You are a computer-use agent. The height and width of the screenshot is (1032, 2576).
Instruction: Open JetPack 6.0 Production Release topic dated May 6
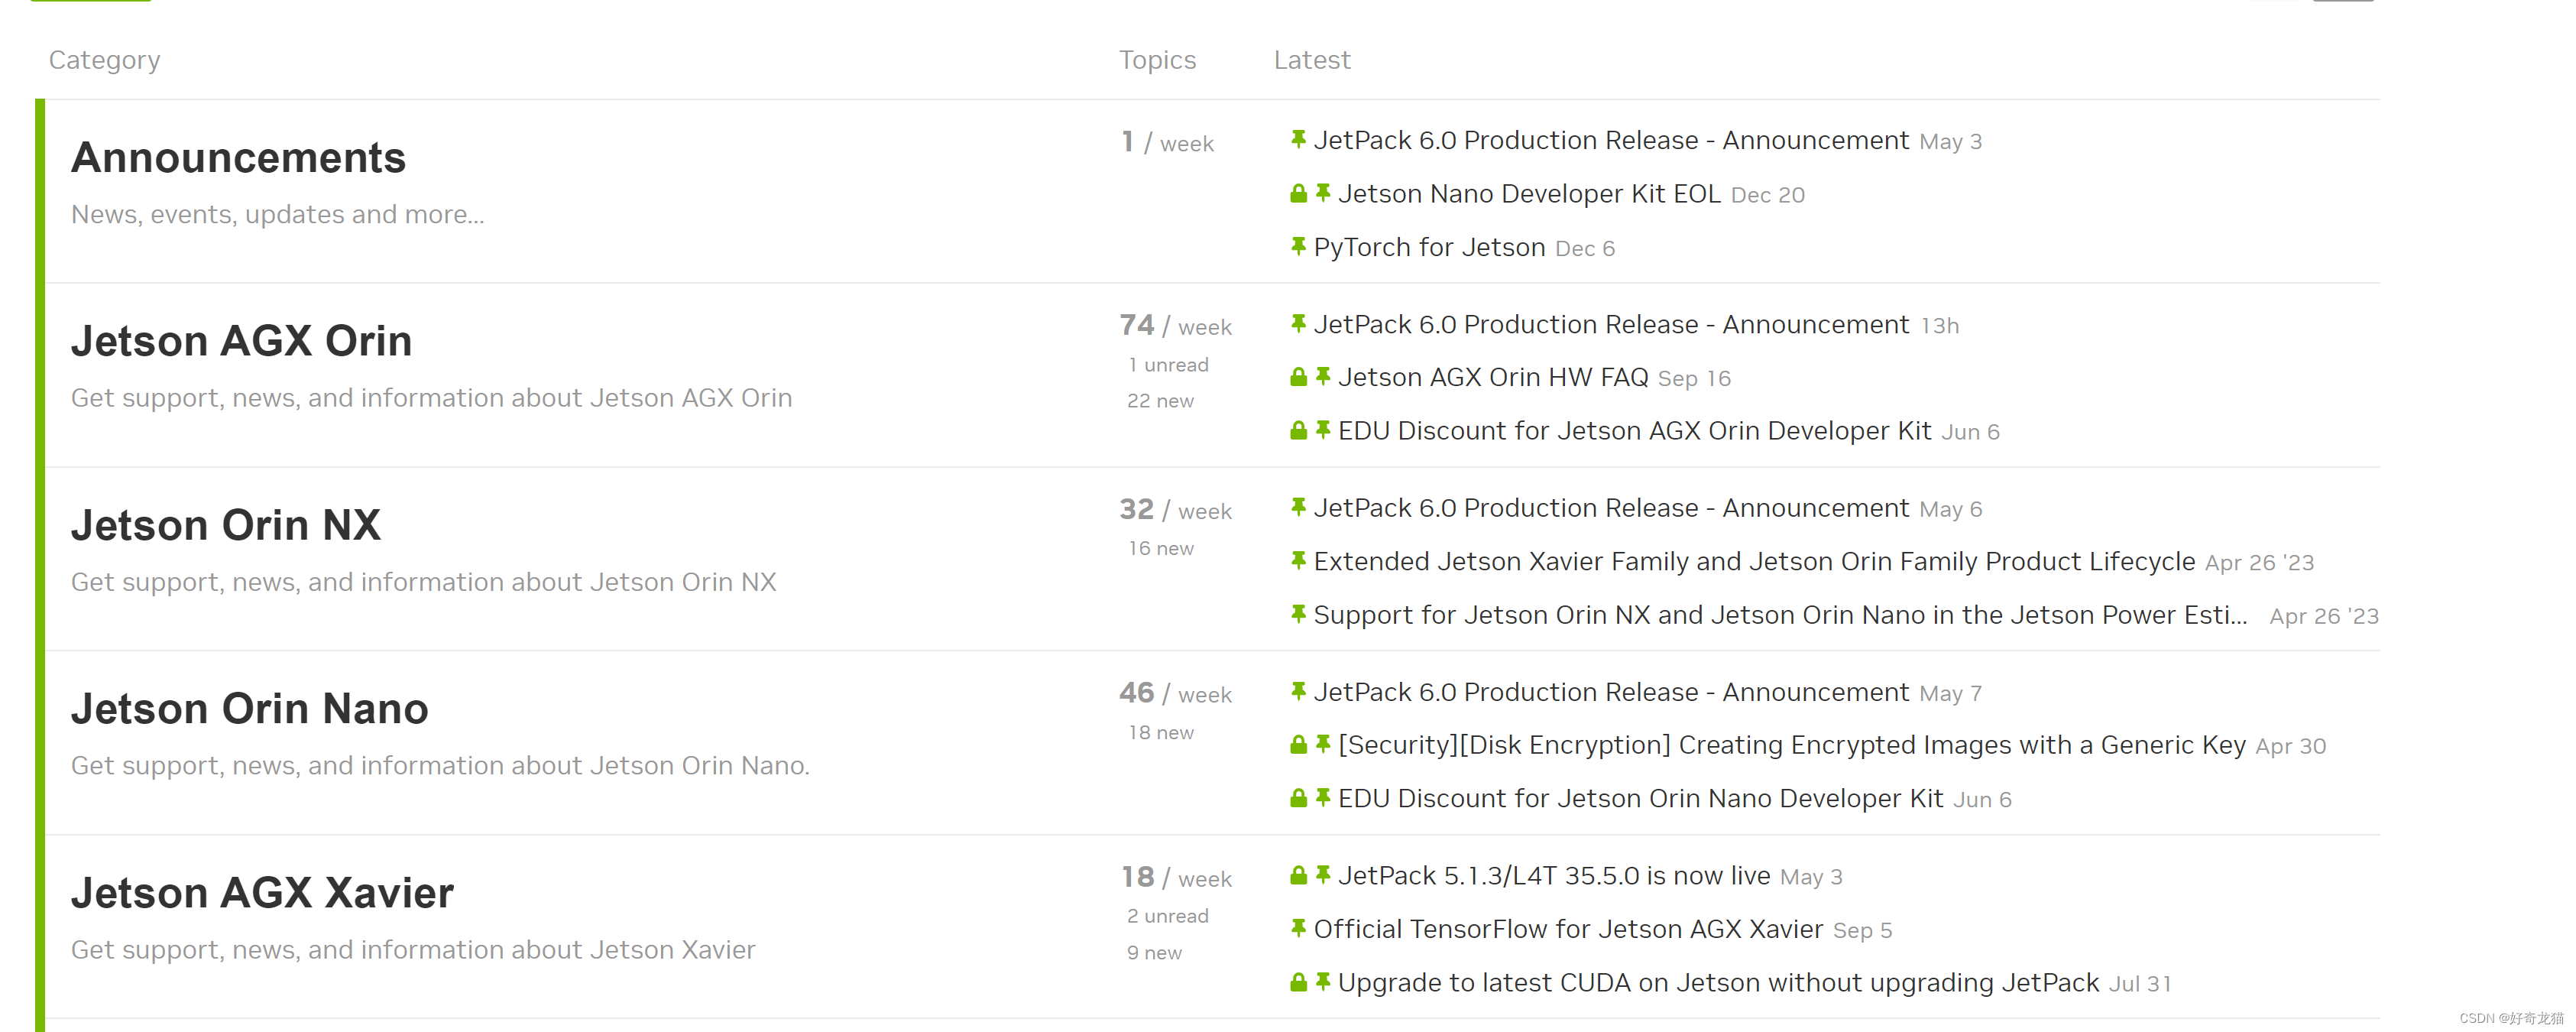[1611, 508]
